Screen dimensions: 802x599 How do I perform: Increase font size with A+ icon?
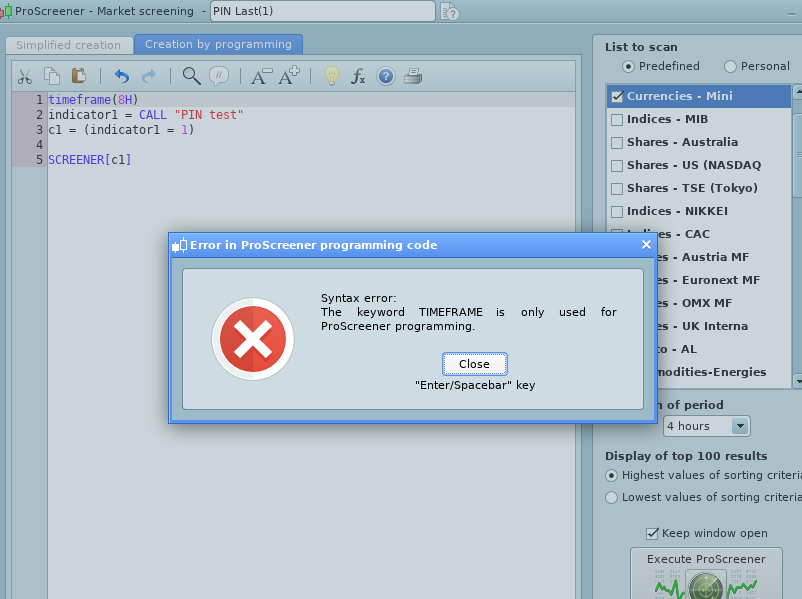pos(289,76)
